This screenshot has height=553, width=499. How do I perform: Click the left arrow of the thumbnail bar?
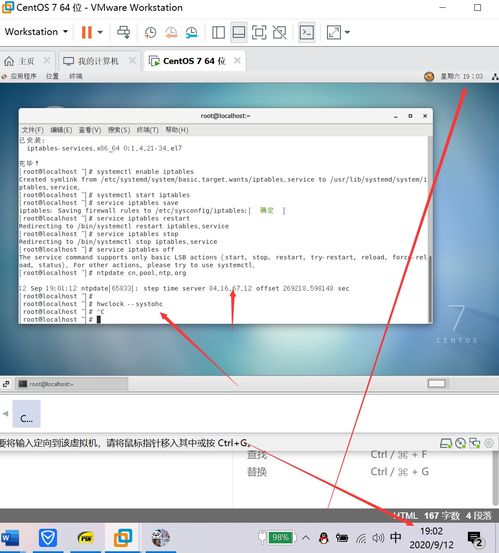[x=5, y=413]
